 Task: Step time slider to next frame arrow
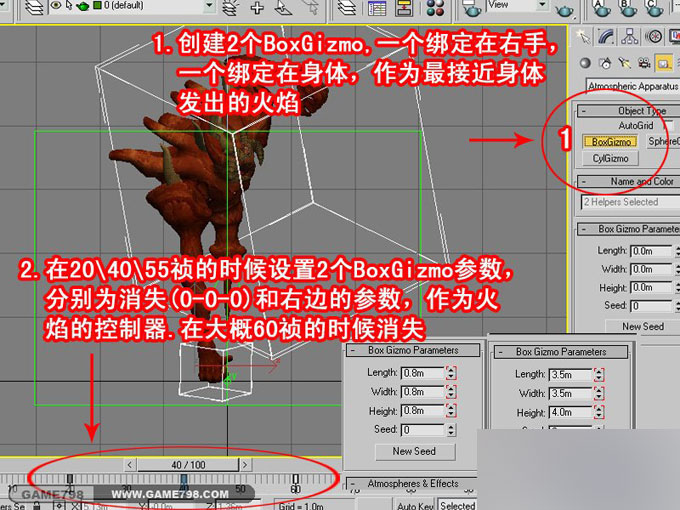coord(245,465)
